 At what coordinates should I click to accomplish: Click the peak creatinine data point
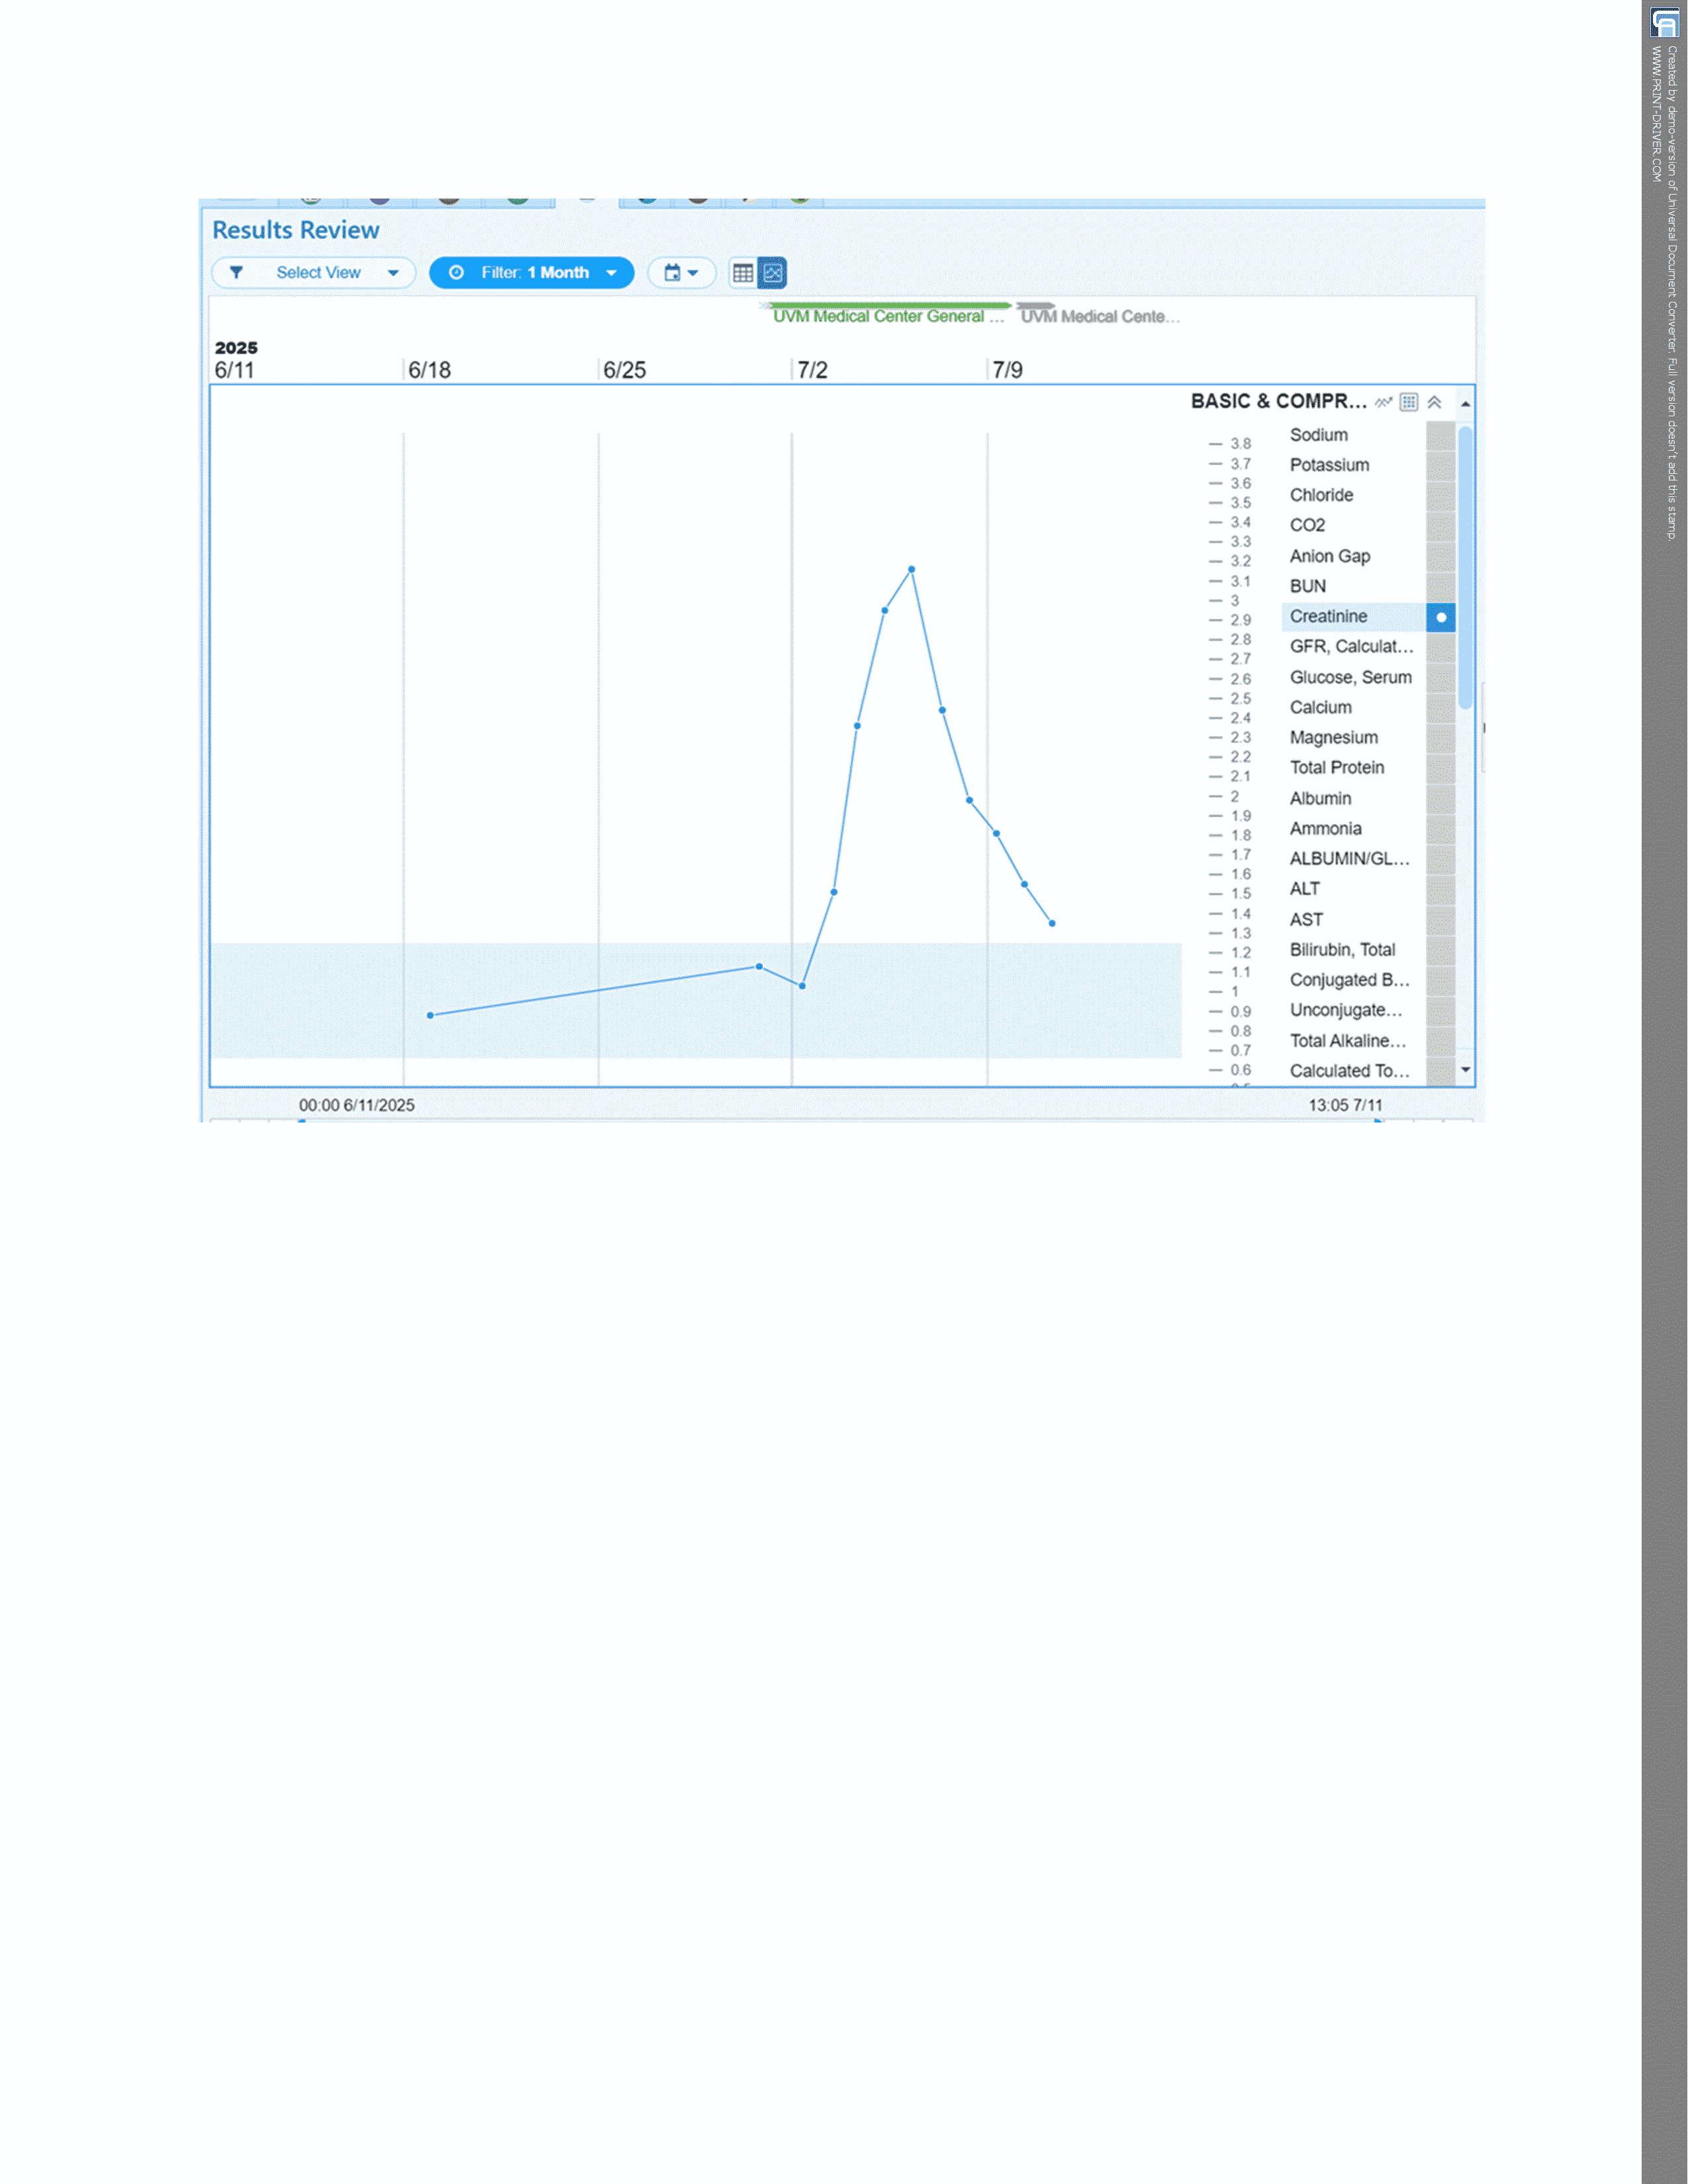pyautogui.click(x=911, y=570)
